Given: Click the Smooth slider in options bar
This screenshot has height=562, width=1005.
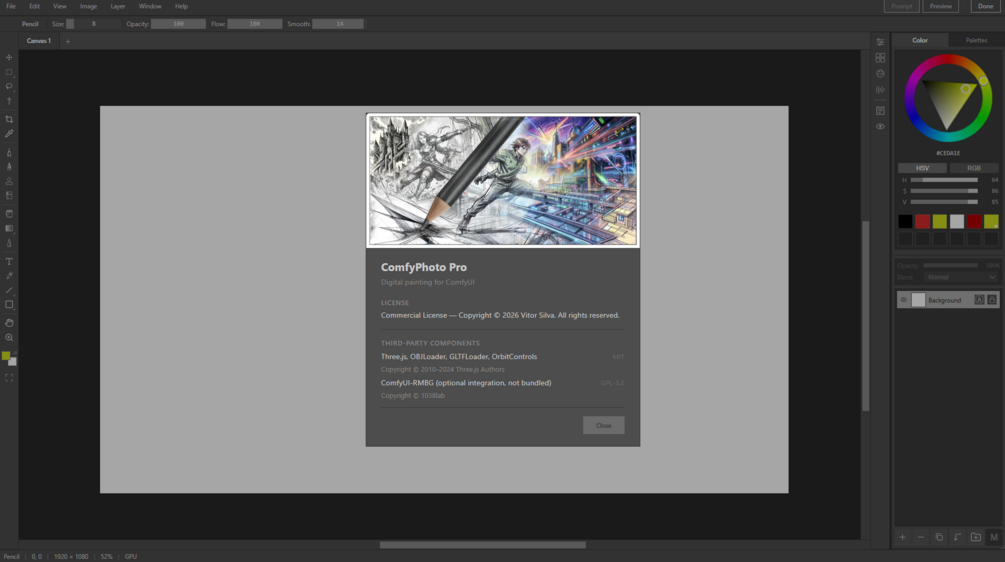Looking at the screenshot, I should pyautogui.click(x=338, y=24).
